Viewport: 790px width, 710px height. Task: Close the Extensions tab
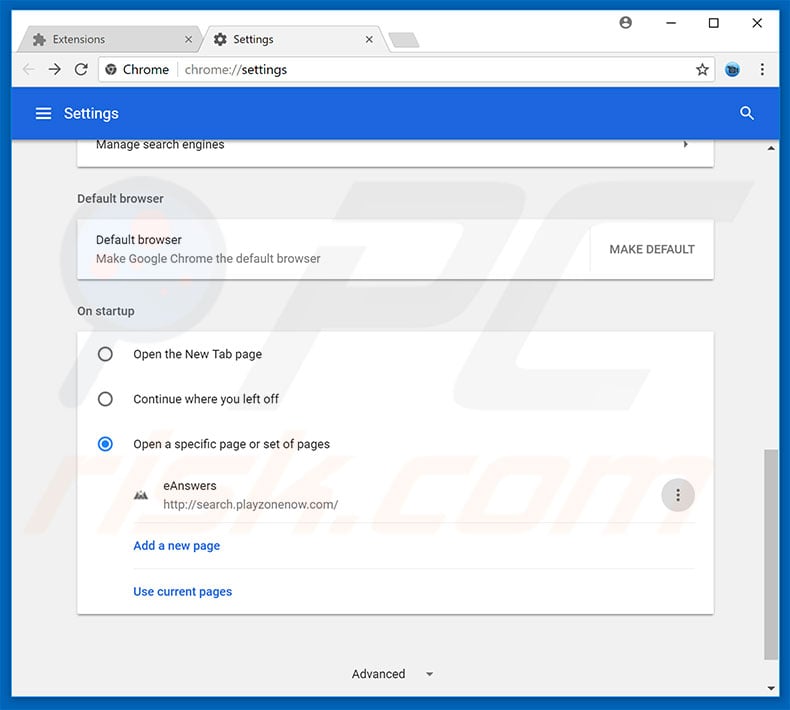[x=188, y=39]
